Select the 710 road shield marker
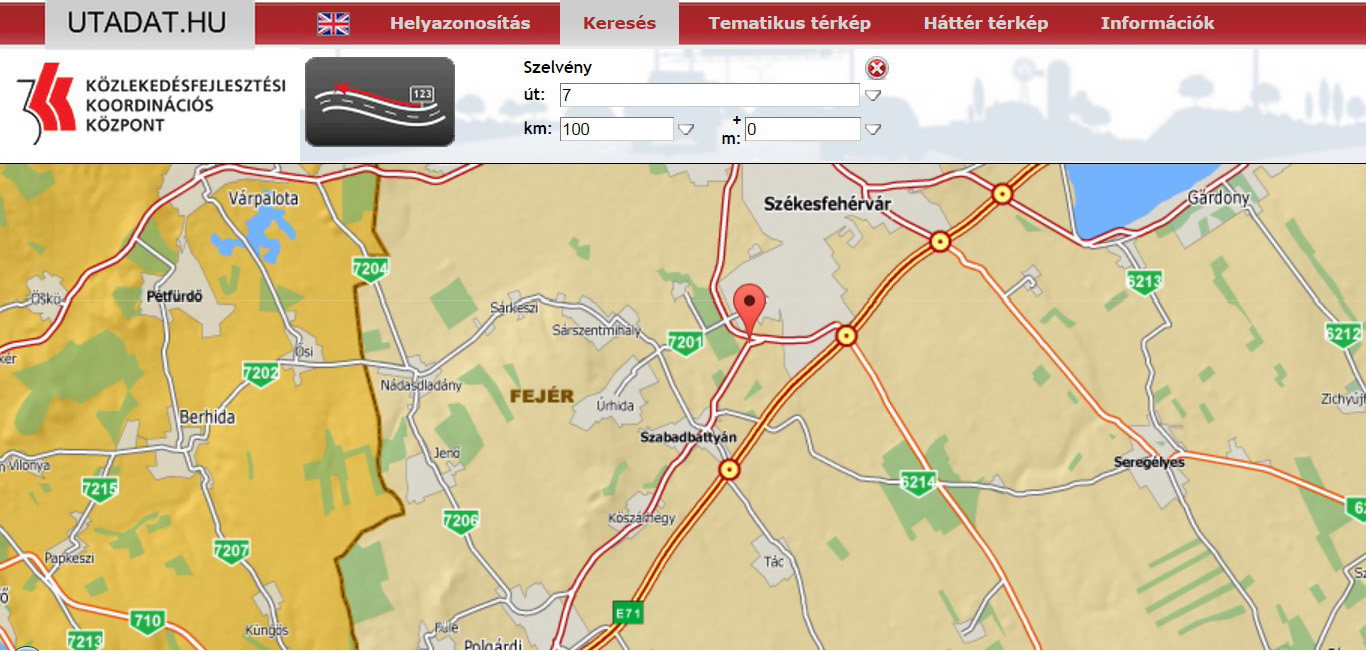The image size is (1366, 651). 147,621
